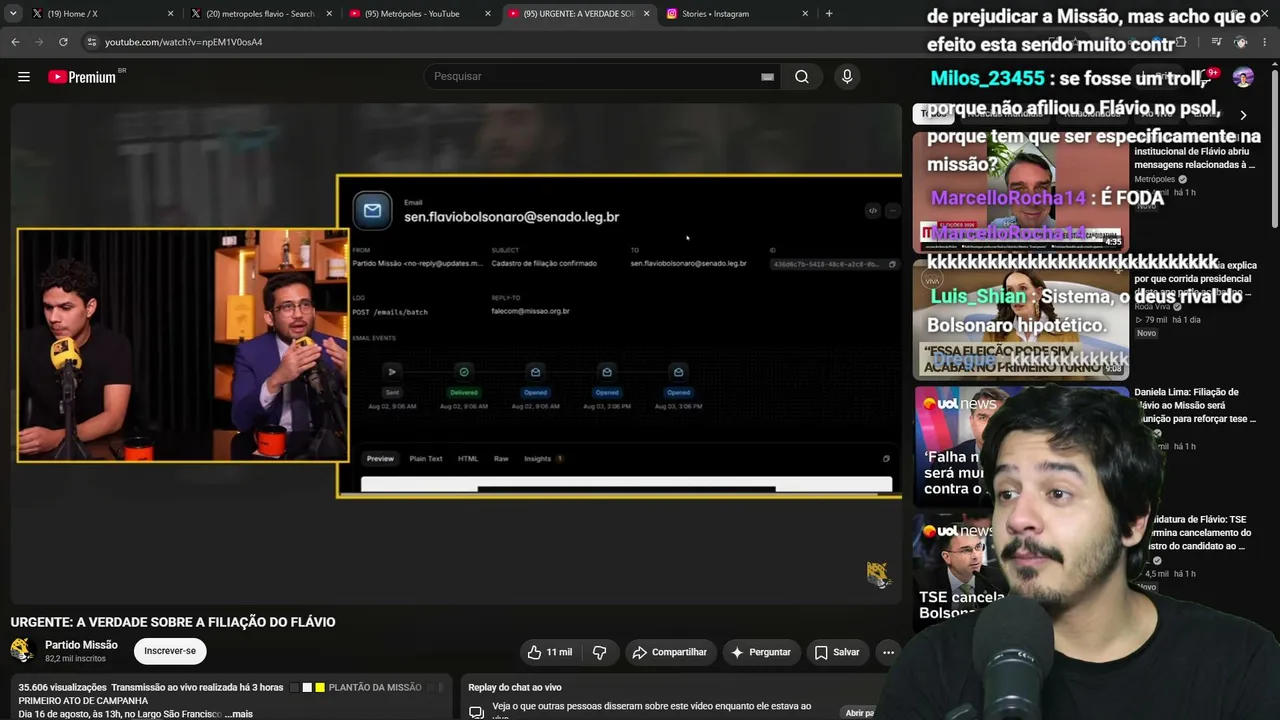Reload the current YouTube page
The height and width of the screenshot is (720, 1280).
click(x=63, y=42)
